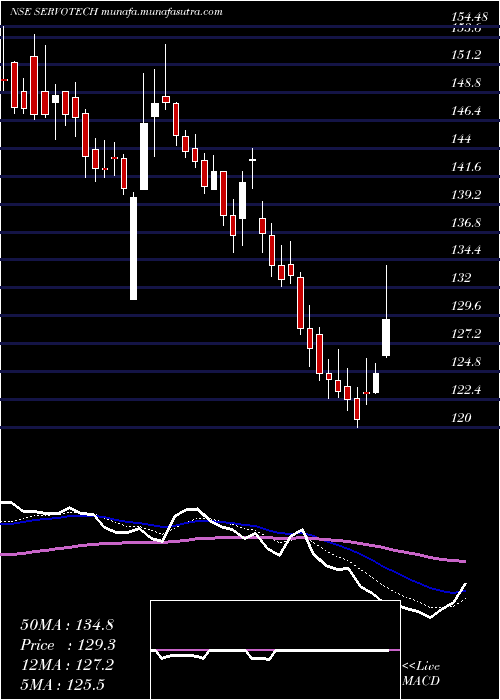This screenshot has width=500, height=700.
Task: Click the 151.2 price axis label
Action: point(466,55)
